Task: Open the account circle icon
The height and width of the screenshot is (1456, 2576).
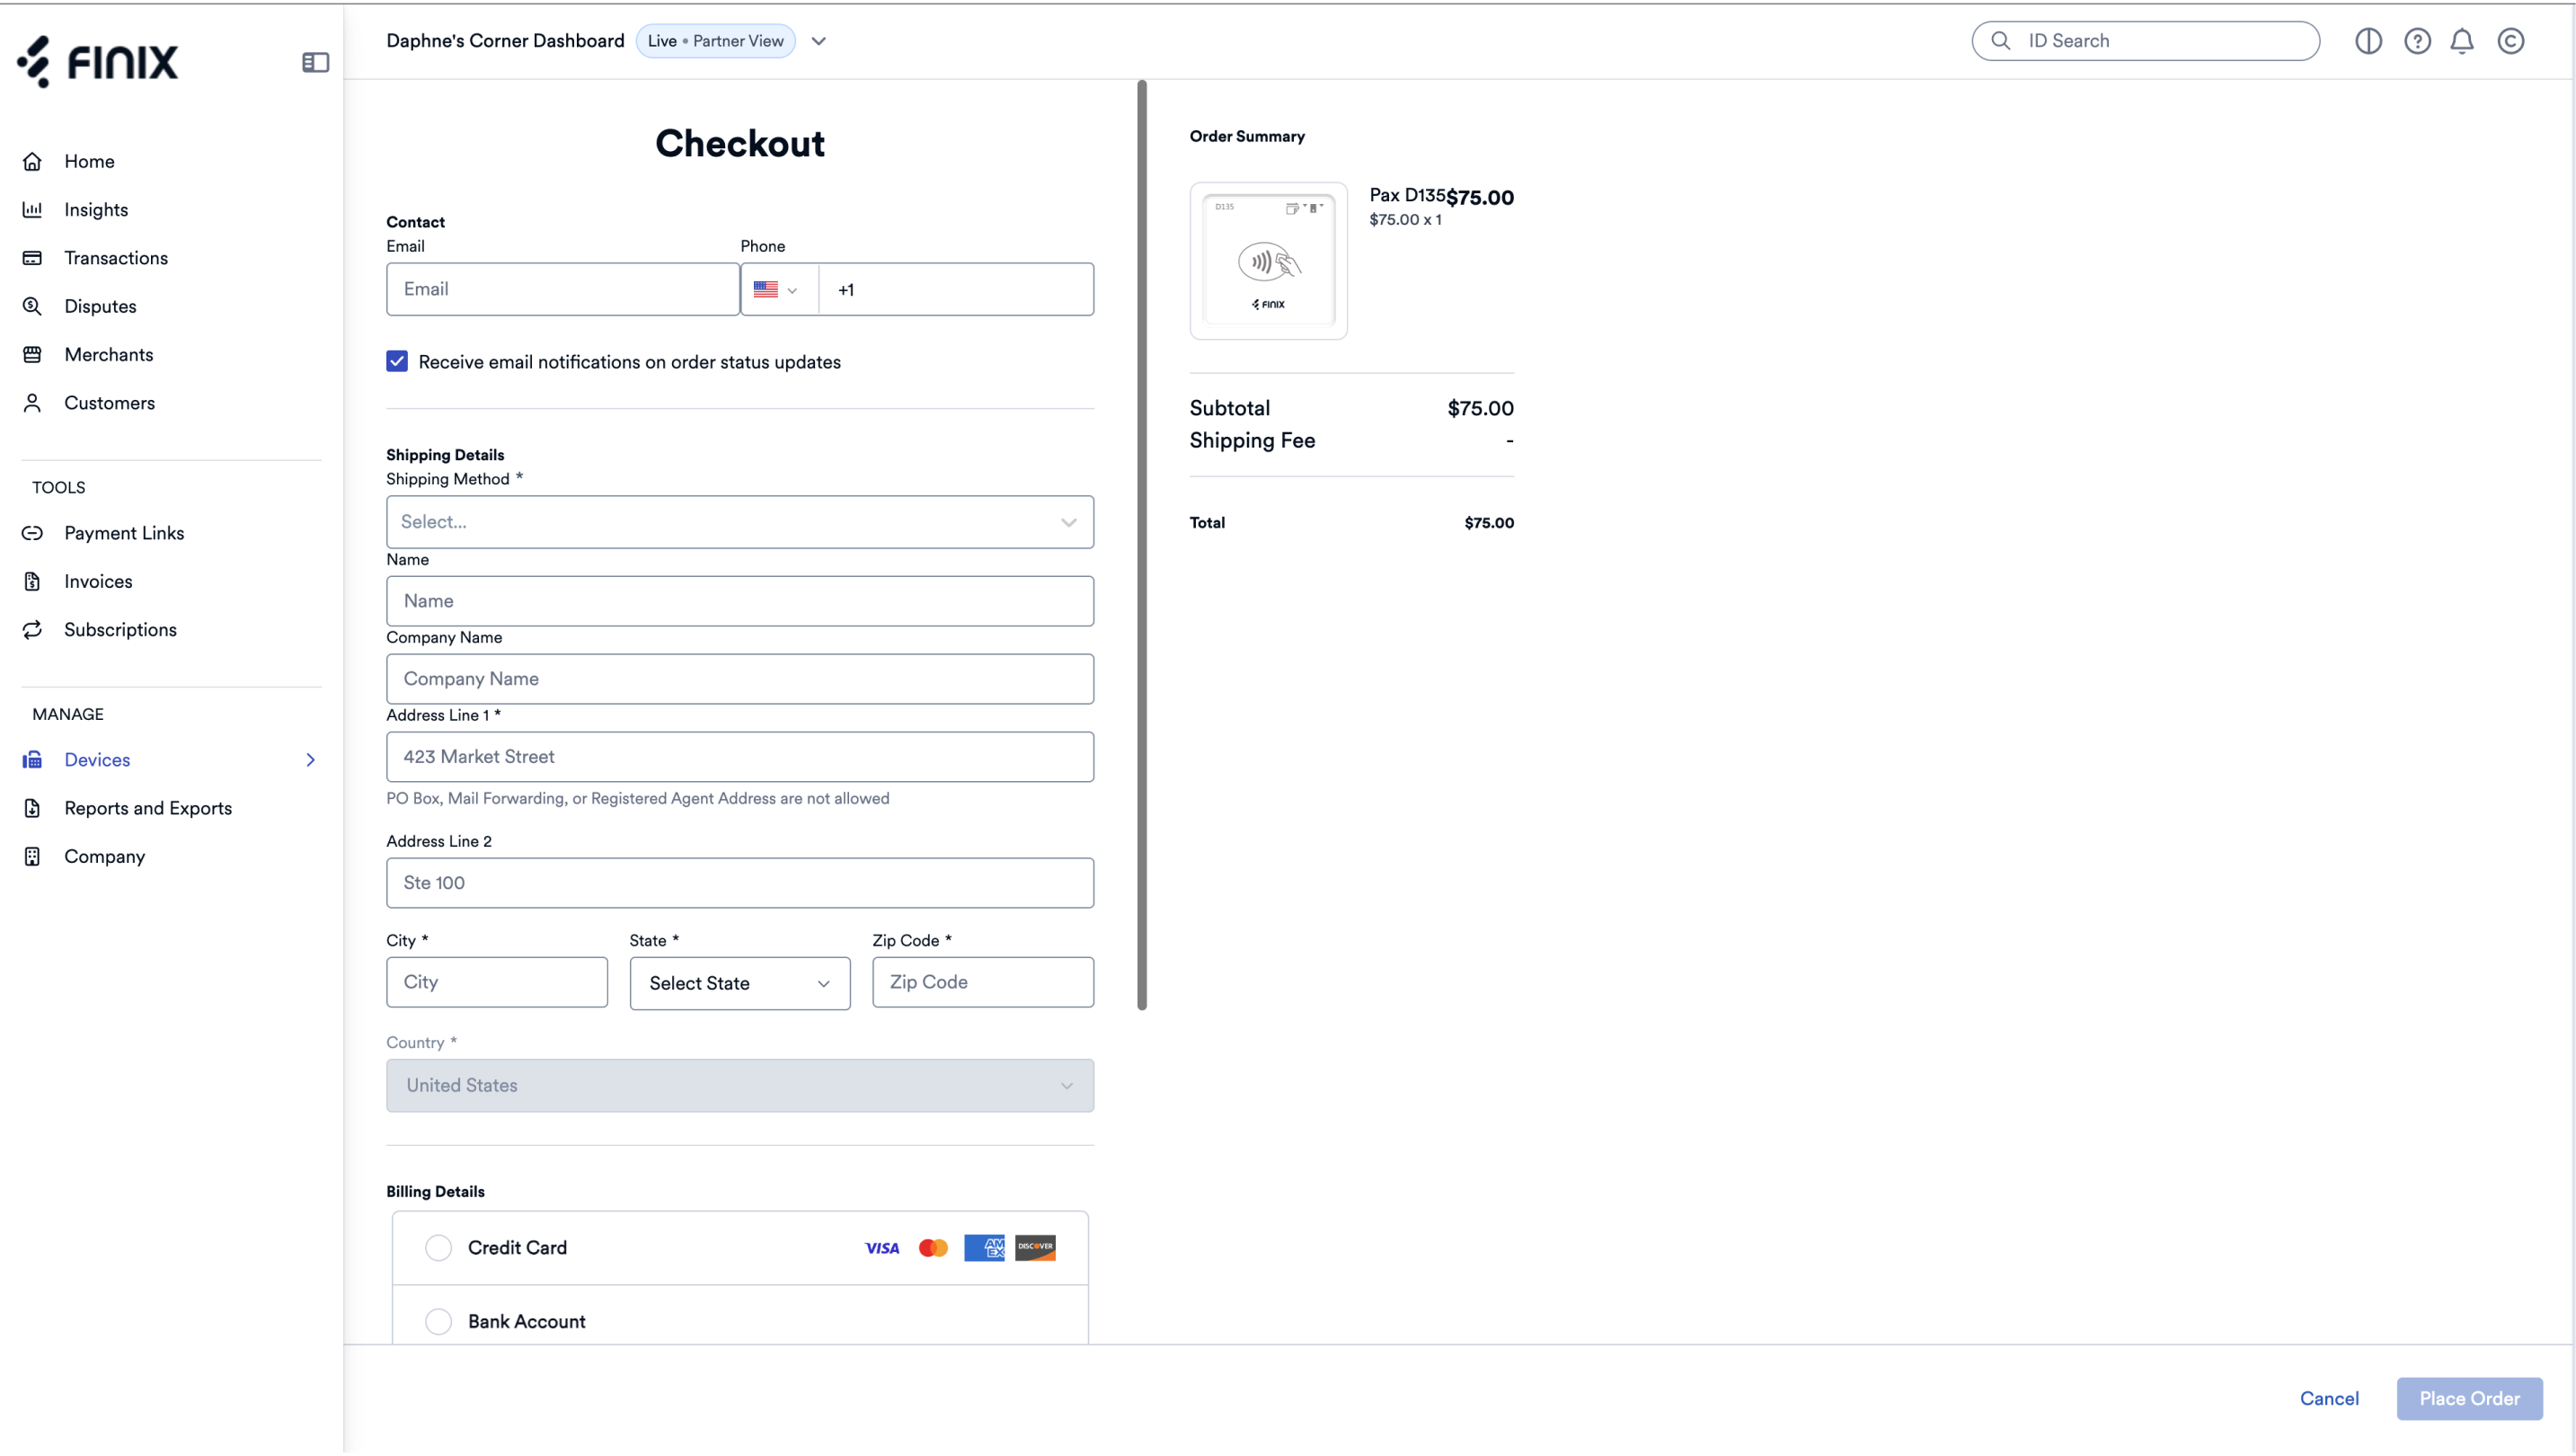Action: 2511,40
